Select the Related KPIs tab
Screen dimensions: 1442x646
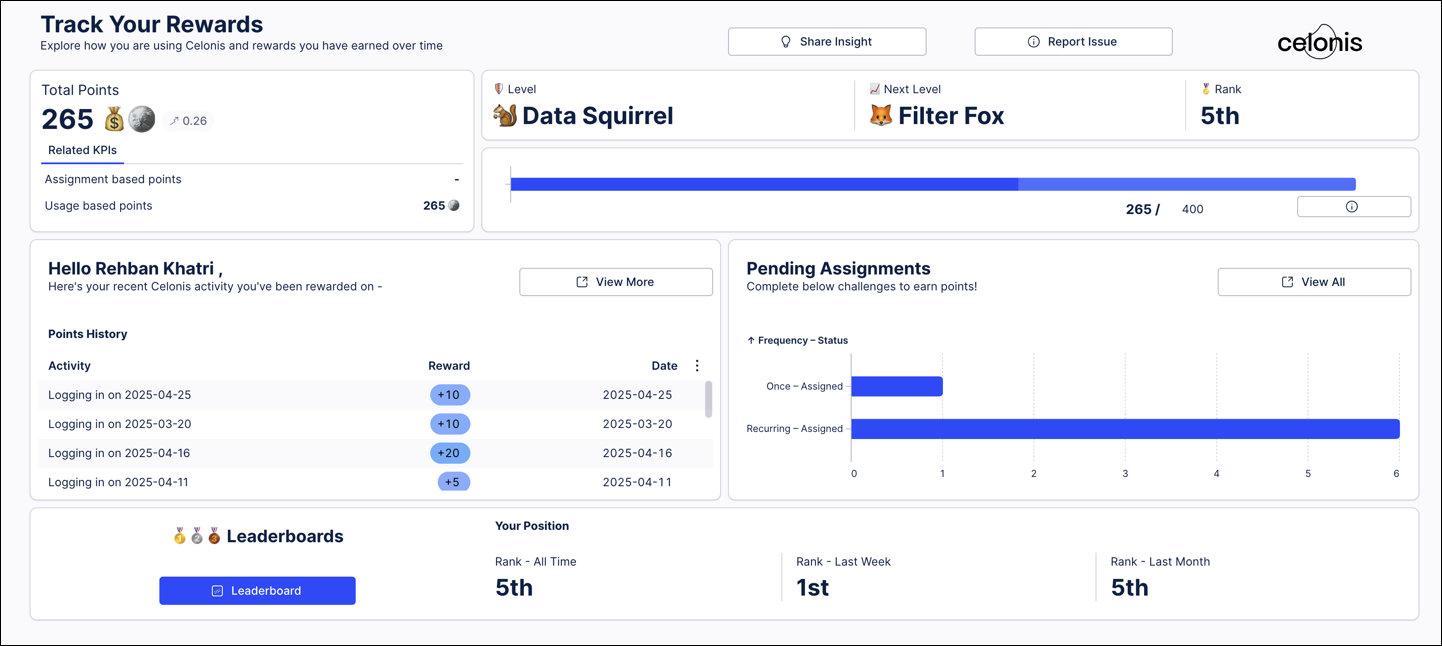tap(82, 150)
